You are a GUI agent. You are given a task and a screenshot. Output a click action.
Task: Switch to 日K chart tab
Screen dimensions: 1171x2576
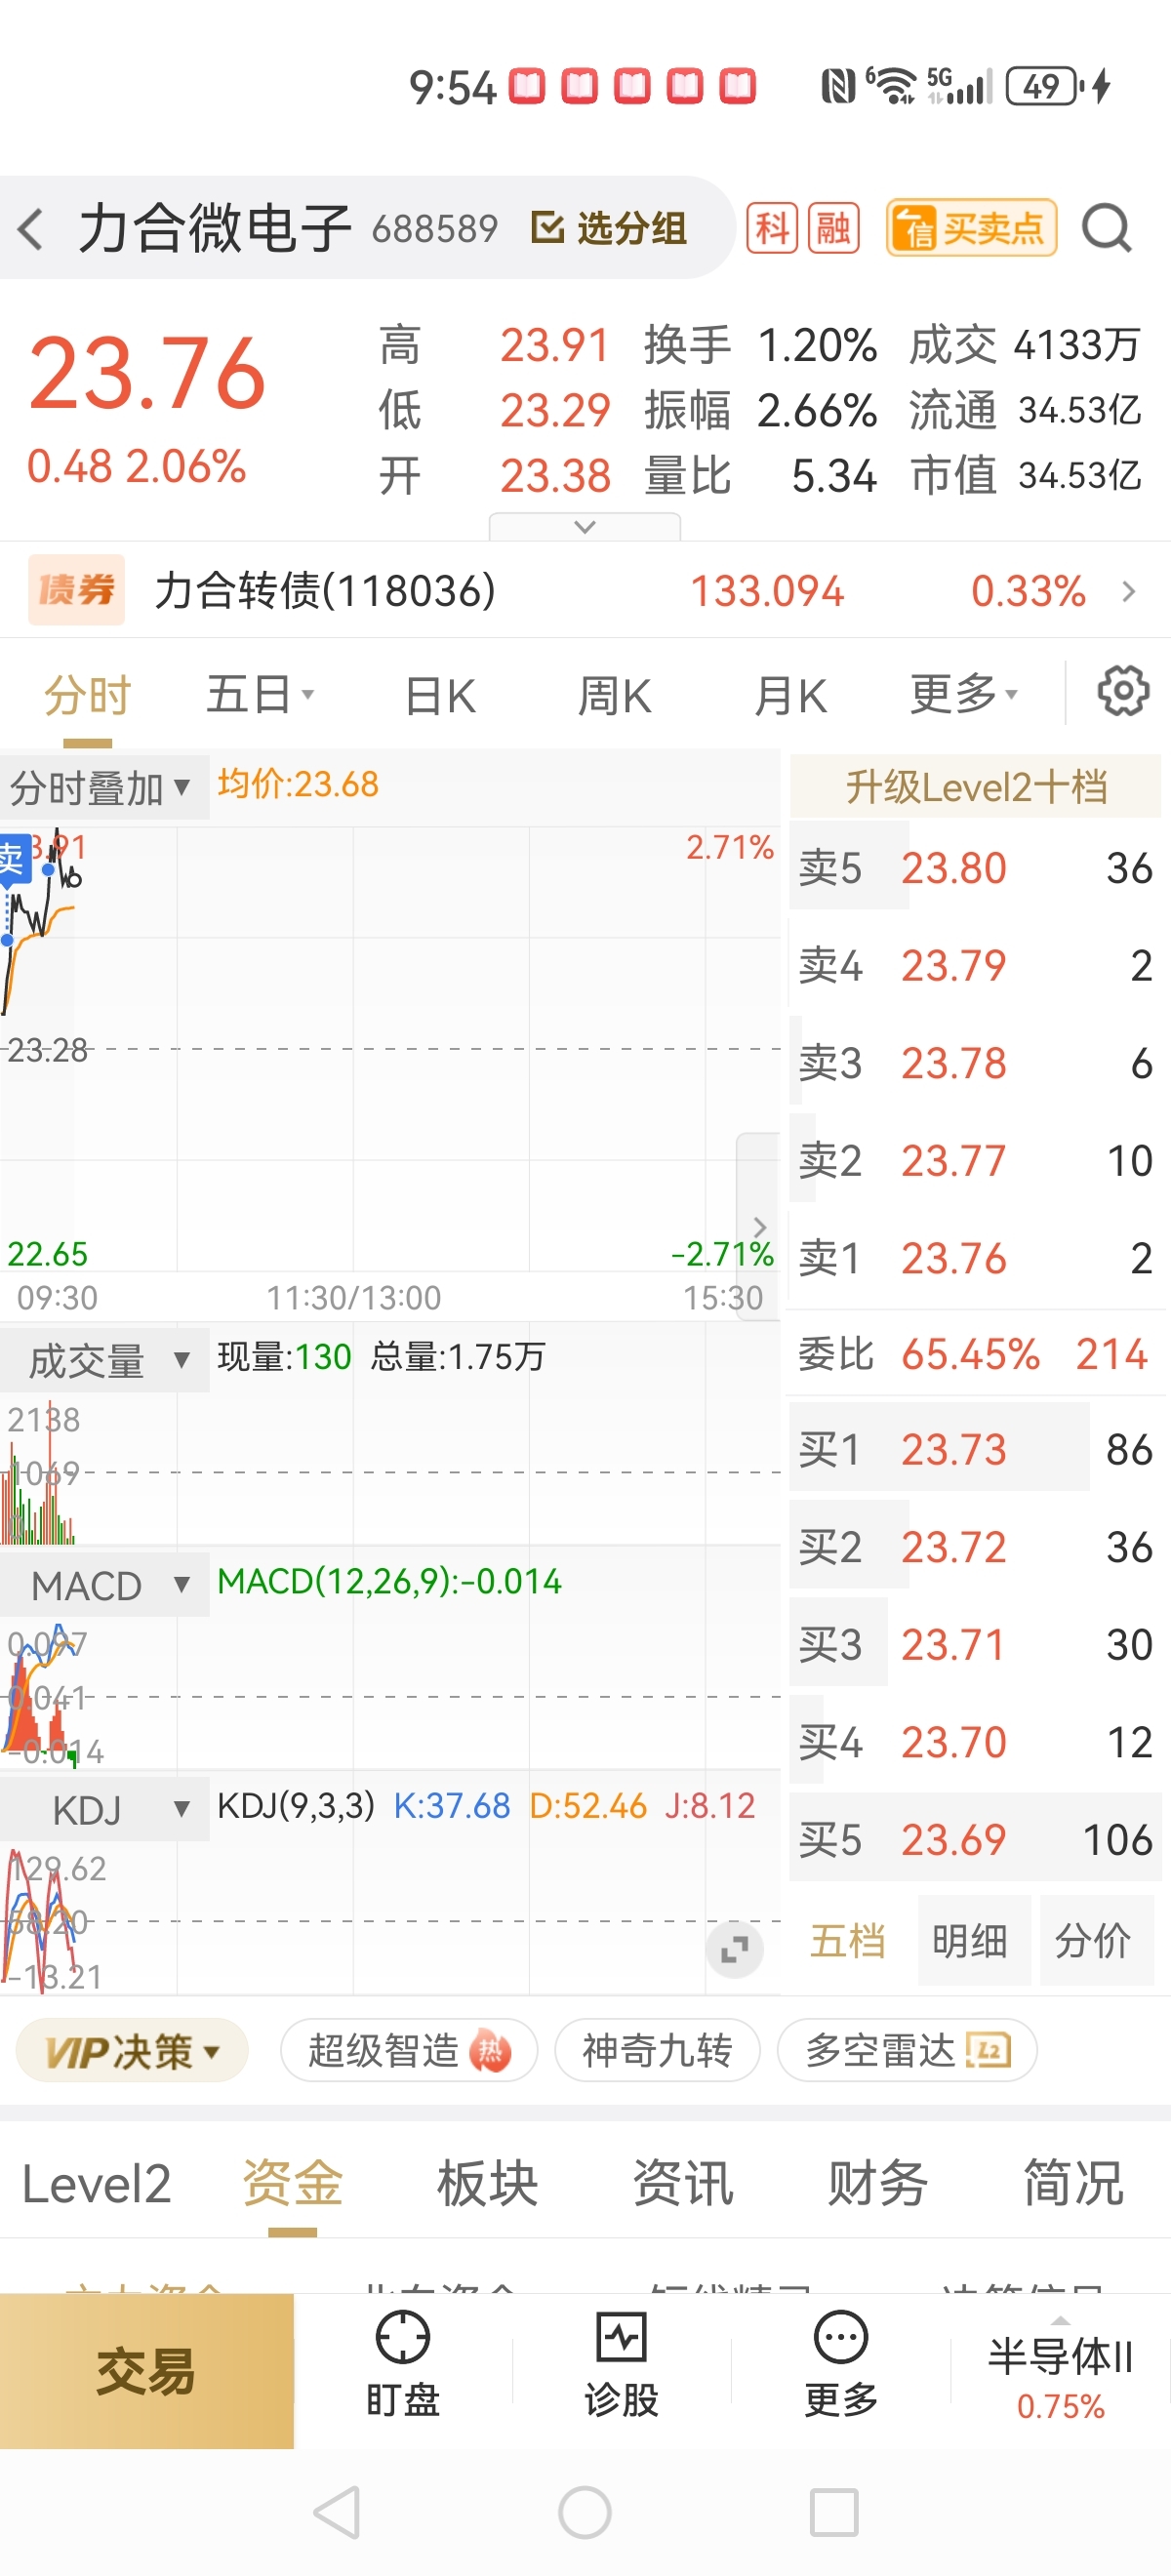click(441, 695)
